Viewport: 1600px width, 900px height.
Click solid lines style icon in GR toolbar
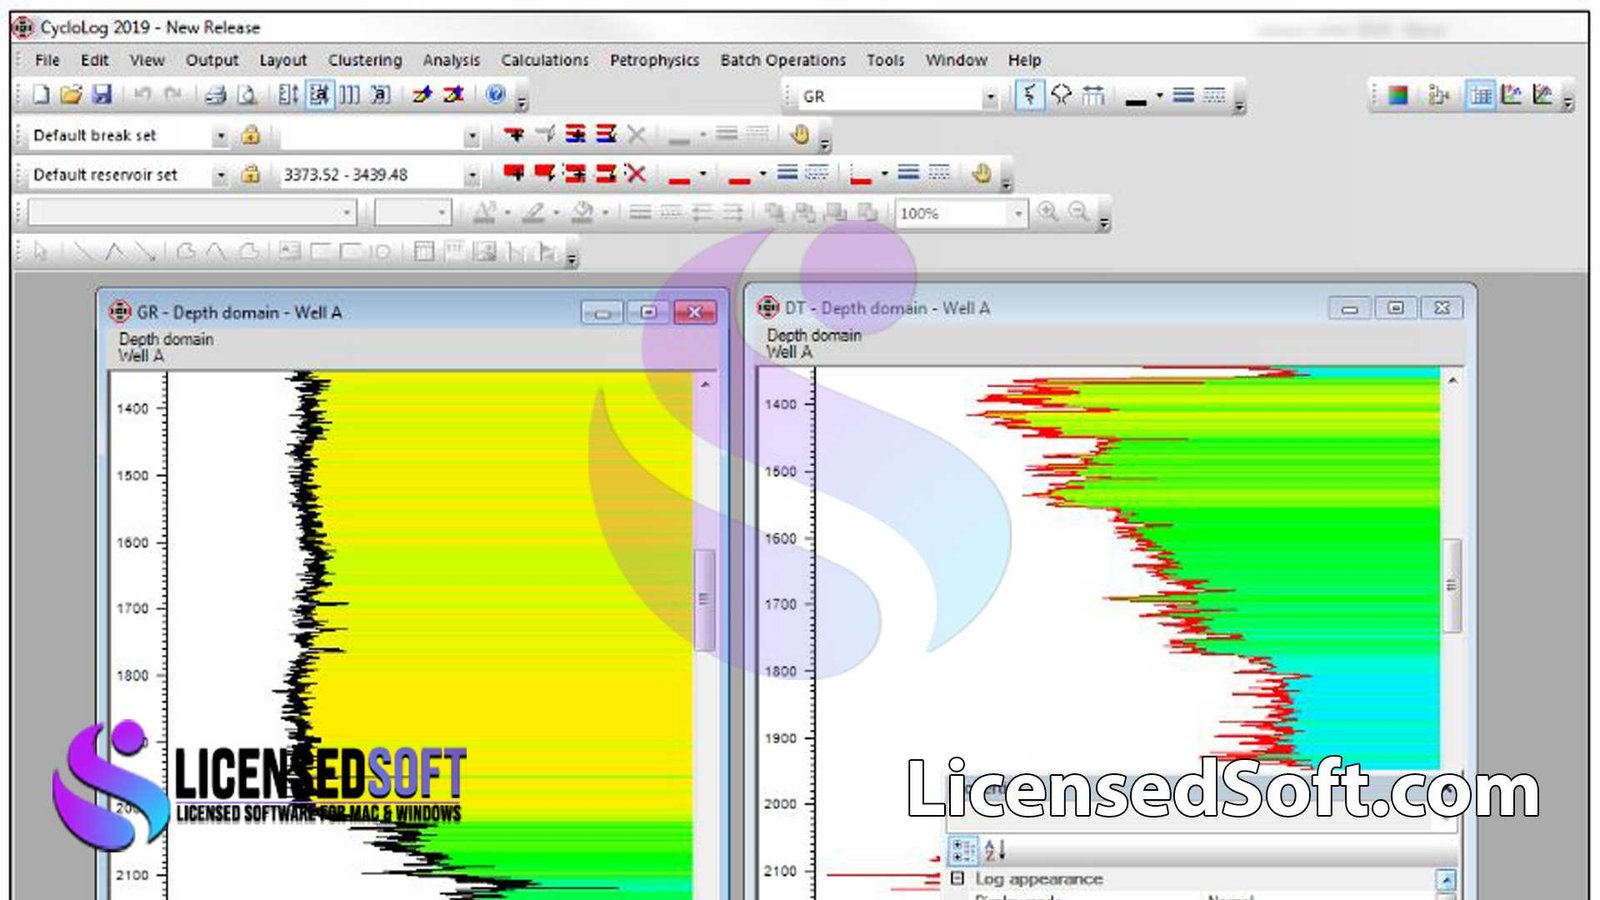click(x=1184, y=95)
